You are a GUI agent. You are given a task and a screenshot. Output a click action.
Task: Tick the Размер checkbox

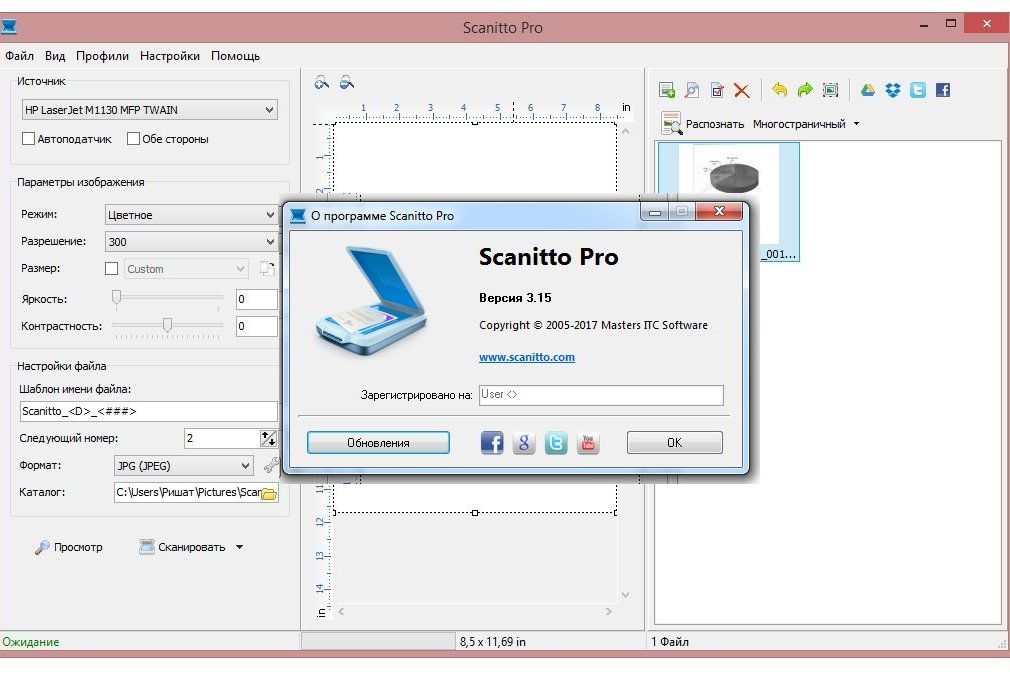coord(111,269)
